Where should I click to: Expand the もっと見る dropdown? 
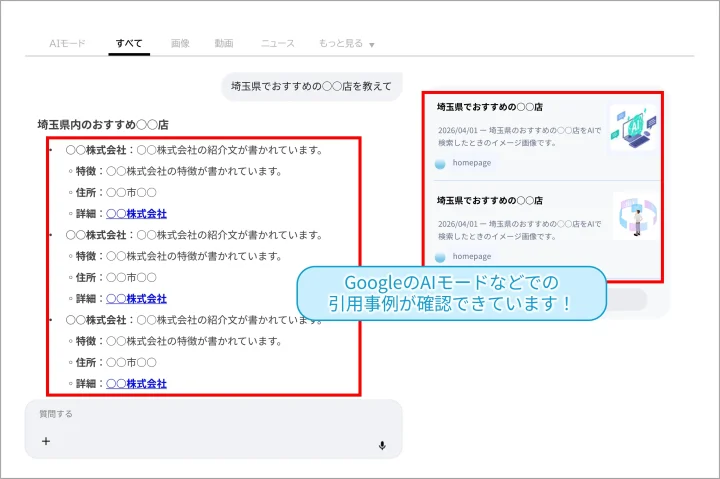(347, 44)
